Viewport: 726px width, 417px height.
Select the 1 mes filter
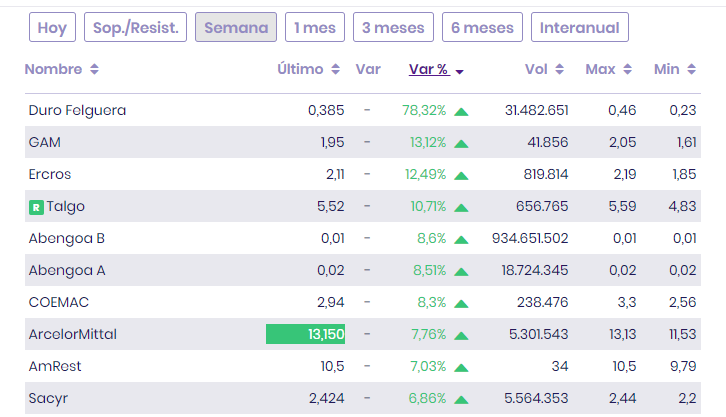pyautogui.click(x=315, y=28)
